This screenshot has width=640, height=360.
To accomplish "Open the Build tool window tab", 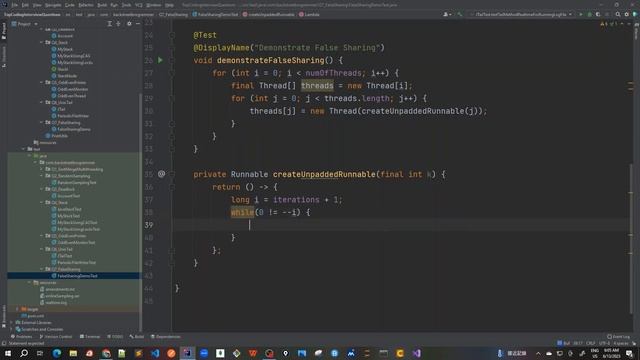I will pos(137,337).
